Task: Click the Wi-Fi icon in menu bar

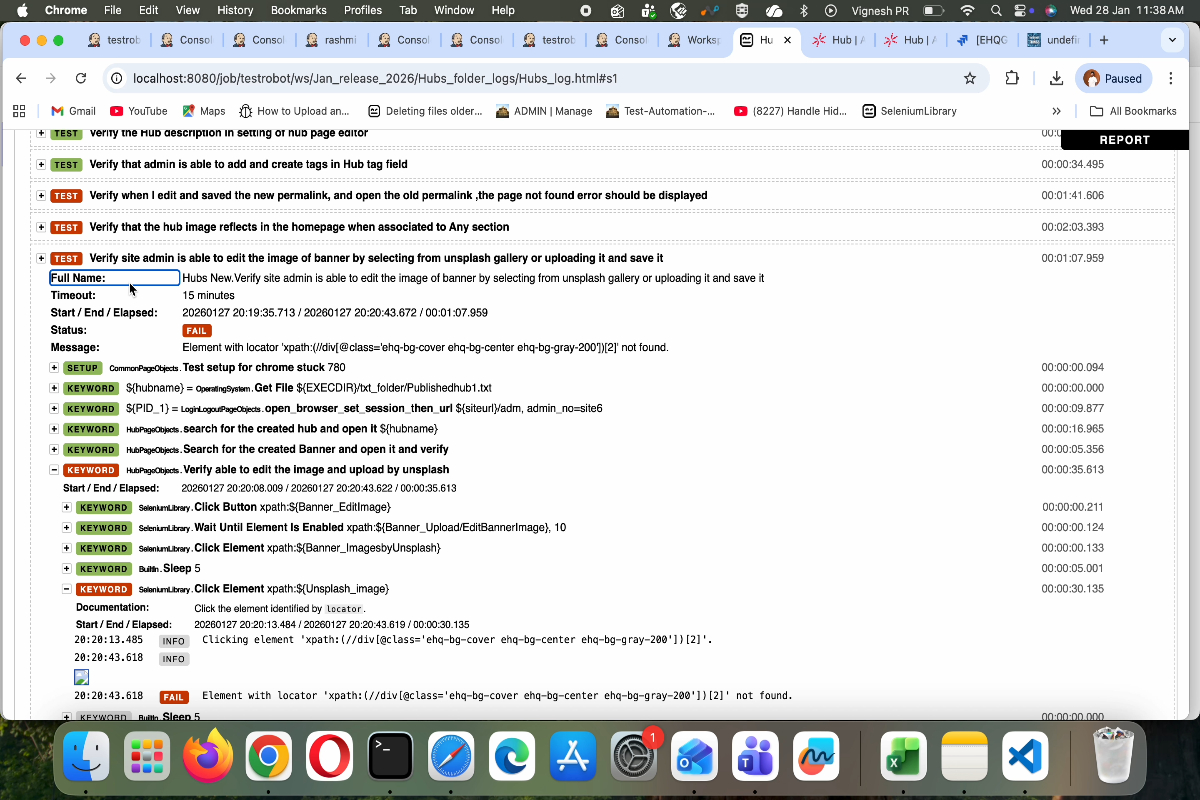Action: coord(966,10)
